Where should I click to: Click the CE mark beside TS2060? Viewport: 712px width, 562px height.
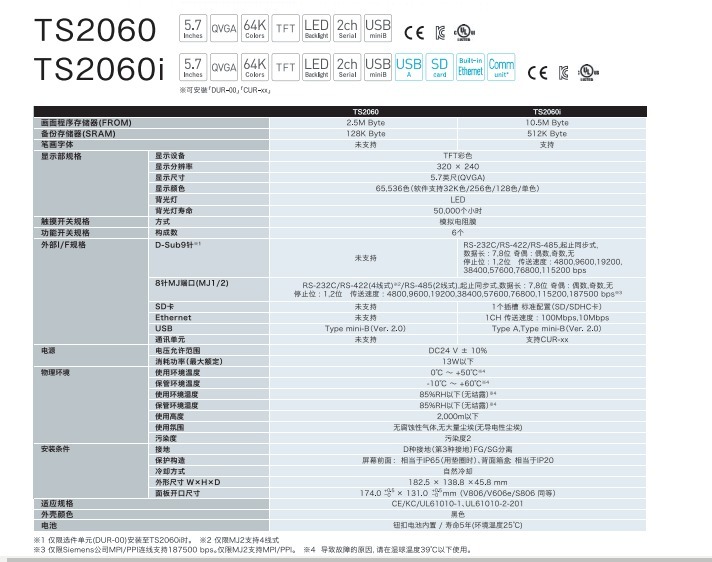(414, 33)
